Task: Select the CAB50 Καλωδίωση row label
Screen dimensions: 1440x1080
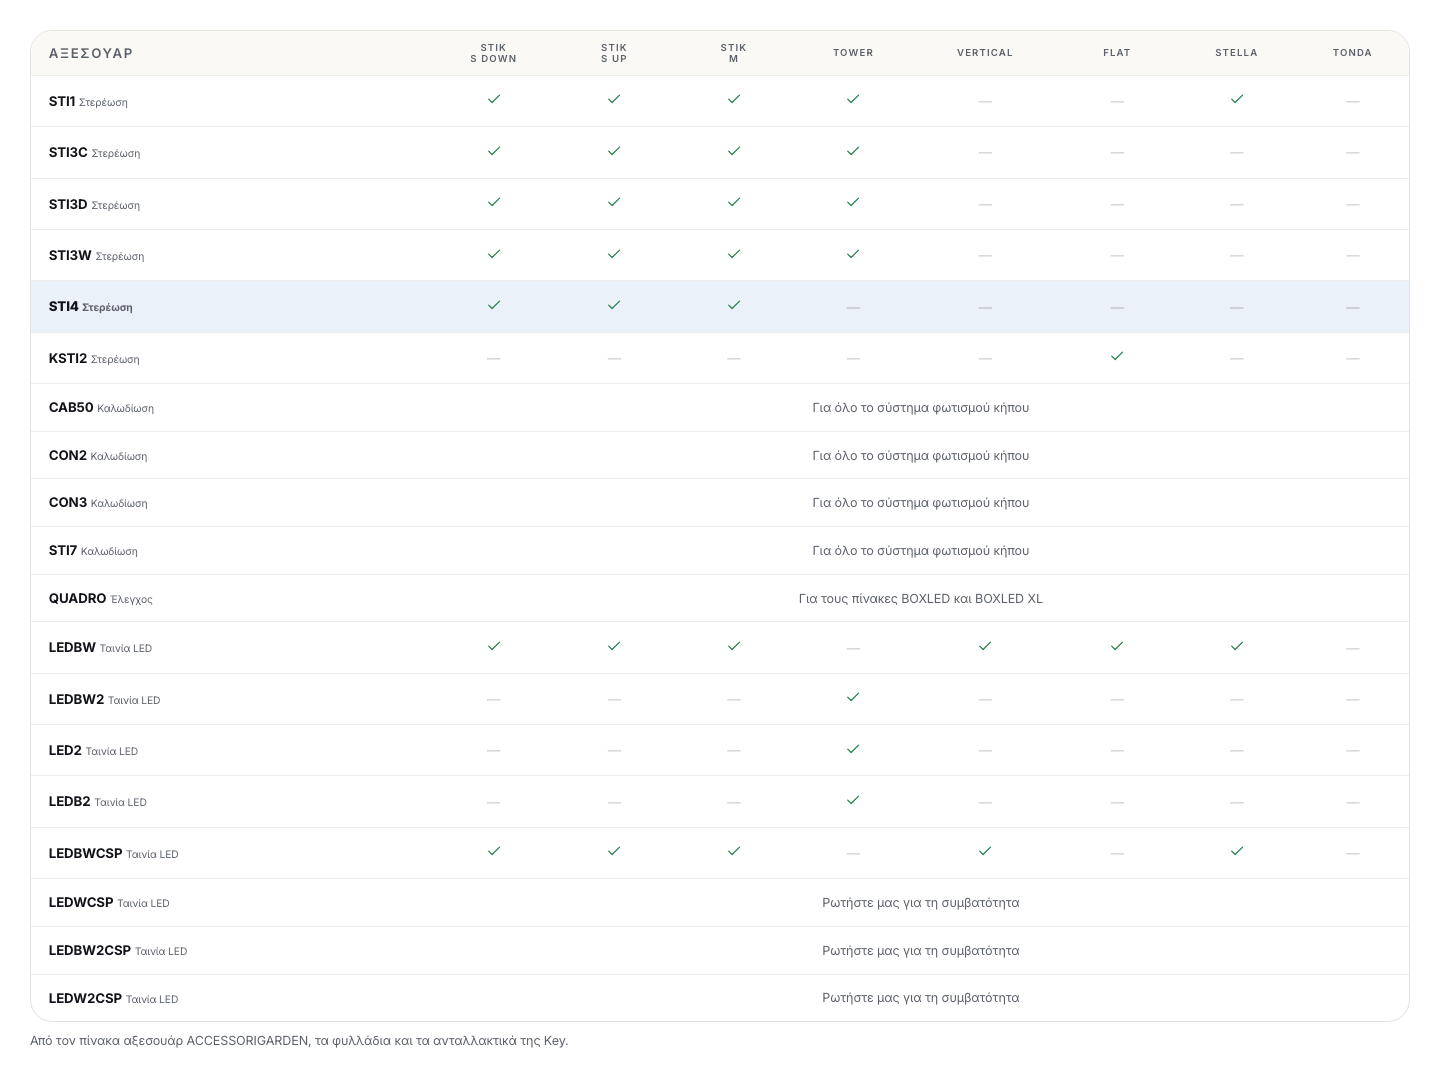Action: click(101, 408)
